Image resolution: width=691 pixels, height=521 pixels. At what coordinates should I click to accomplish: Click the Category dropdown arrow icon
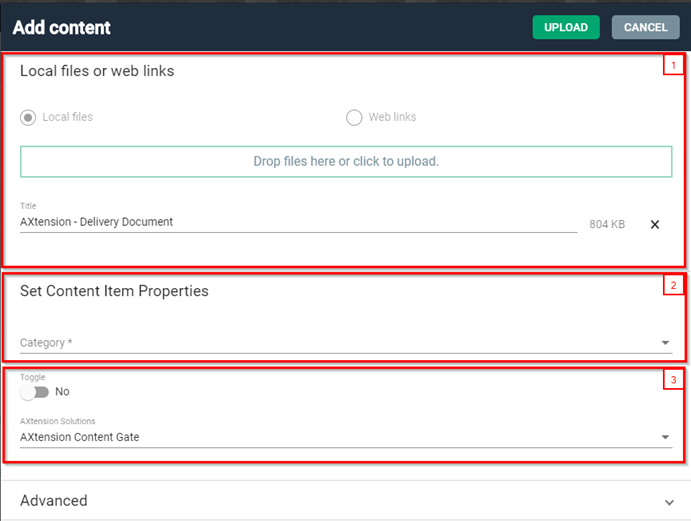[x=666, y=343]
